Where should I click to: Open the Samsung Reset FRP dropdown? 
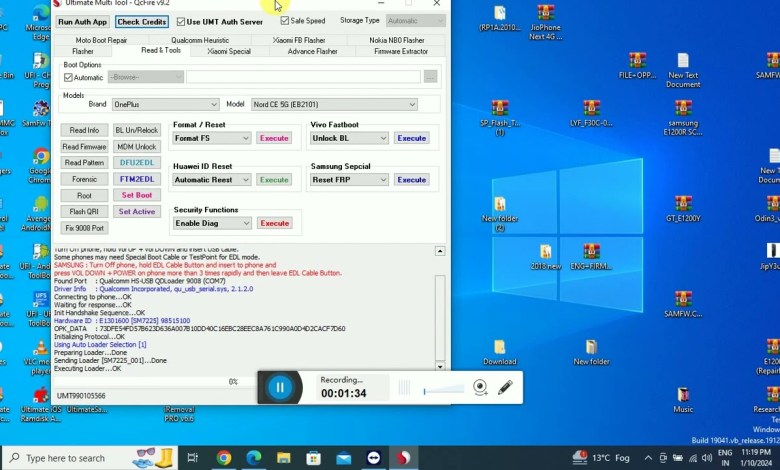(x=349, y=180)
